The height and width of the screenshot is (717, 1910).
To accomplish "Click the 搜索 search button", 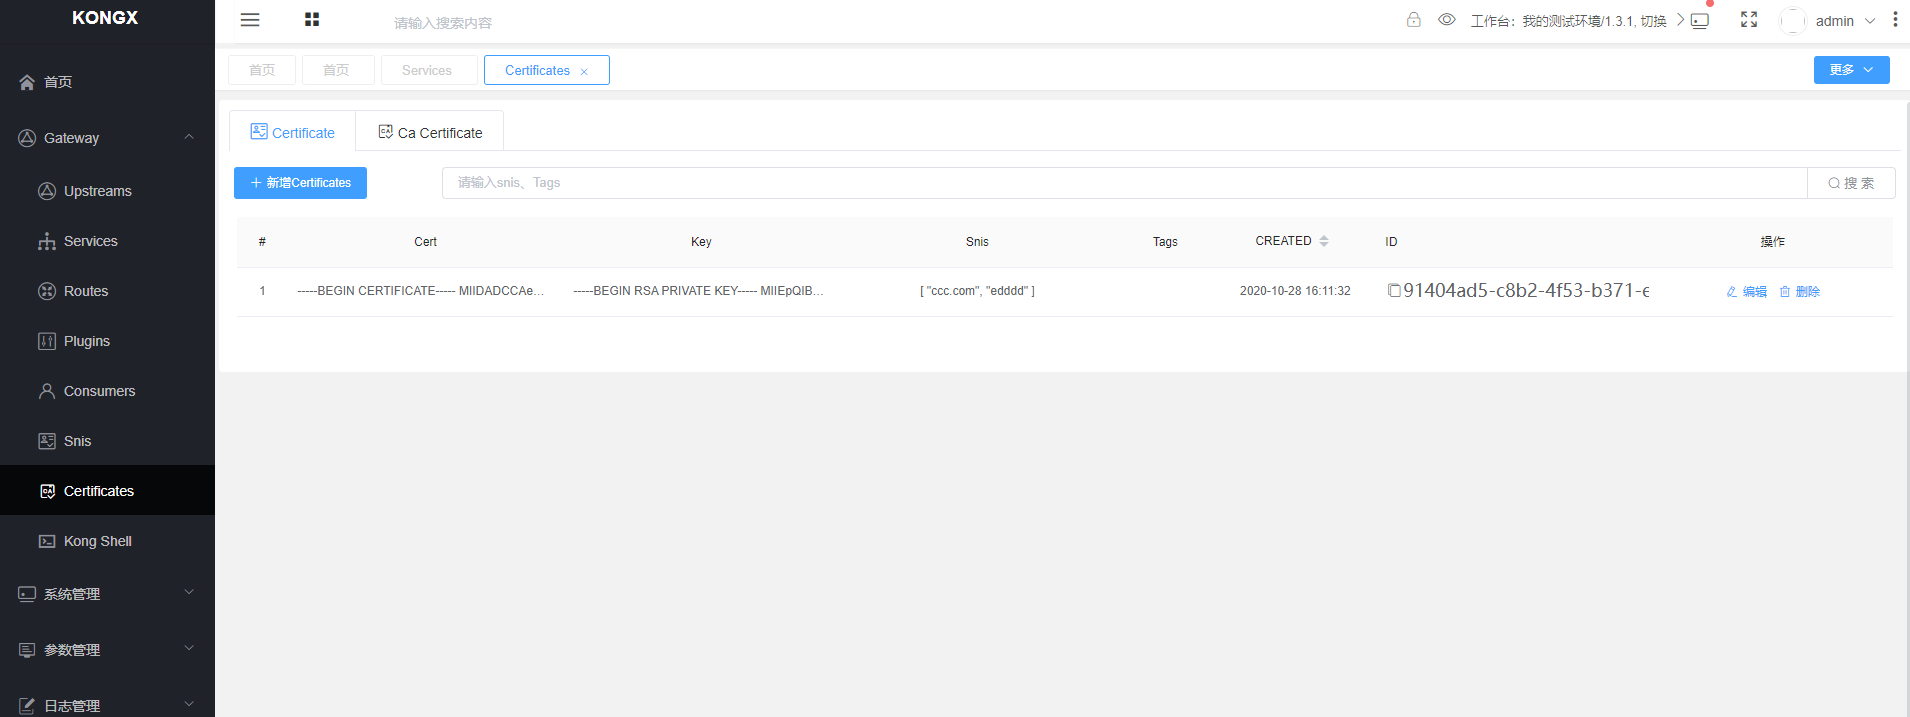I will pos(1851,183).
